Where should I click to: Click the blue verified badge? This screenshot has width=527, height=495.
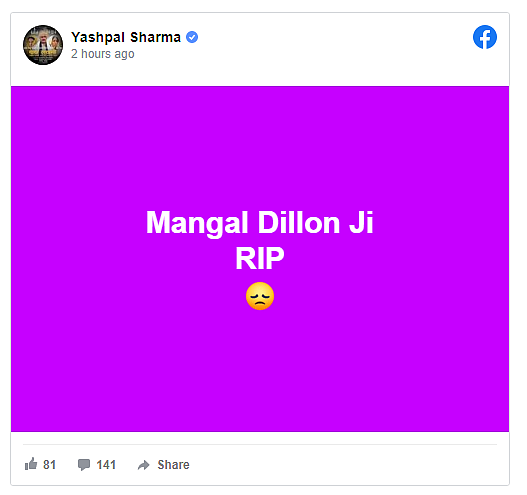click(x=192, y=37)
